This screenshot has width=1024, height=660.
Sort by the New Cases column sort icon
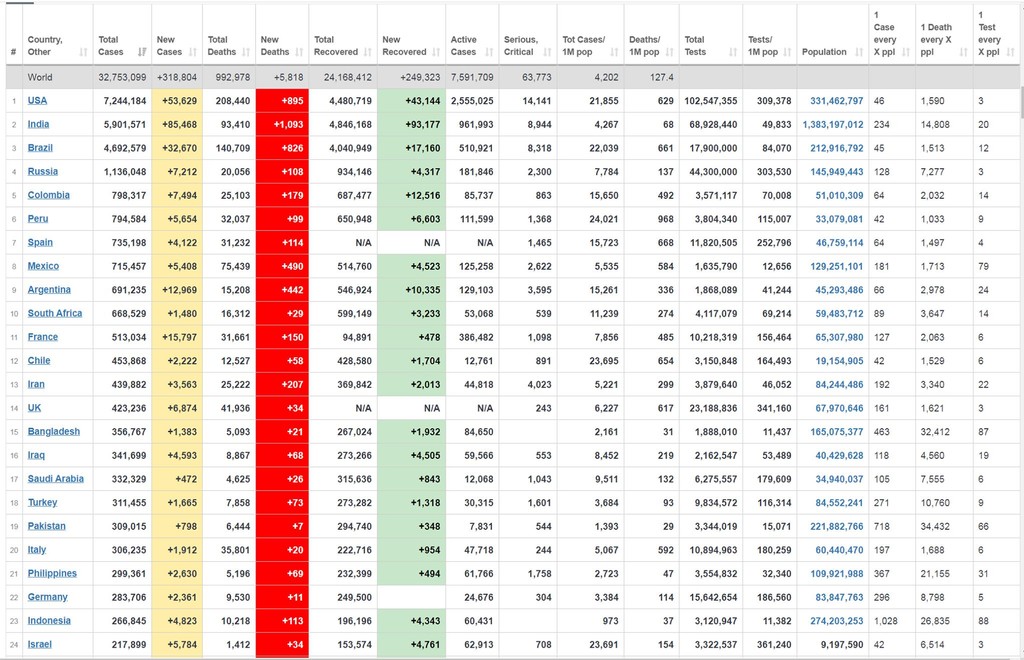click(193, 52)
